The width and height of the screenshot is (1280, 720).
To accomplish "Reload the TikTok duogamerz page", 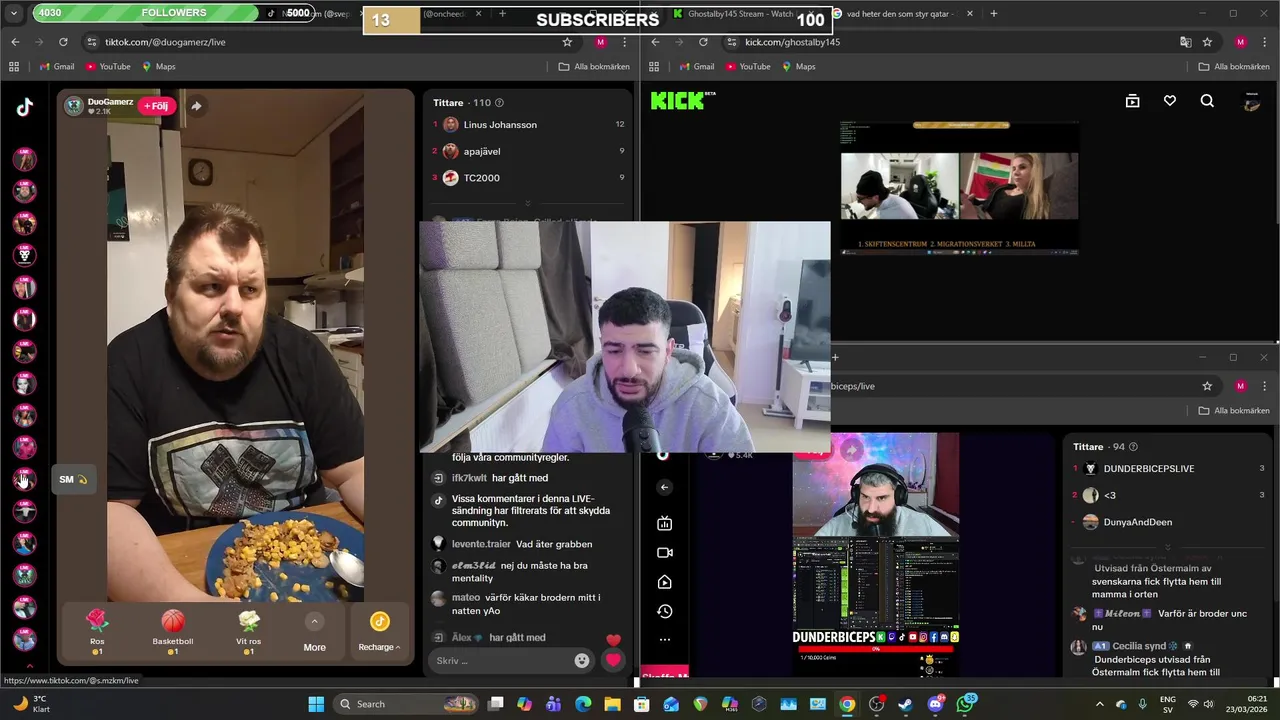I will 63,42.
